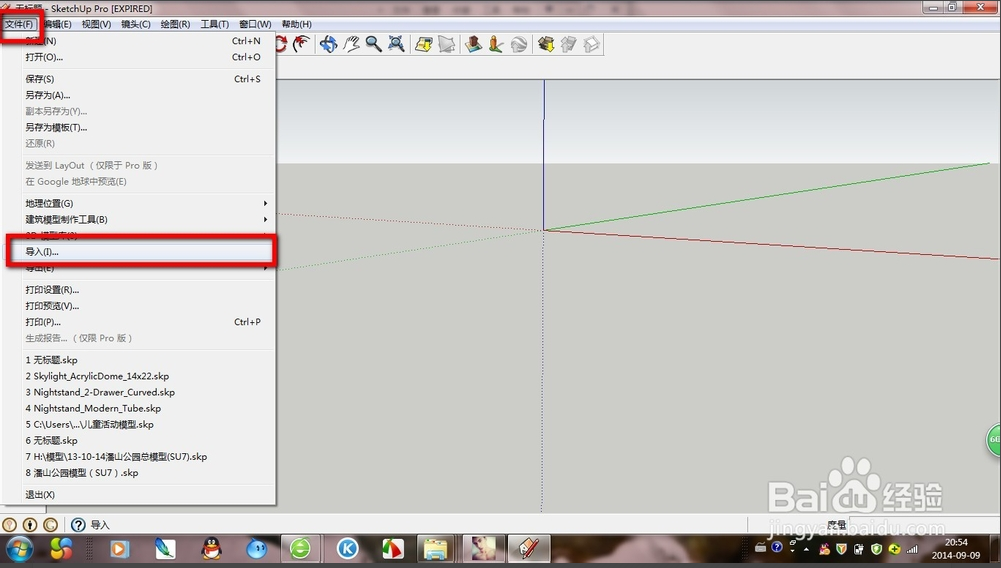
Task: Open the 帮助(H) menu
Action: (x=297, y=24)
